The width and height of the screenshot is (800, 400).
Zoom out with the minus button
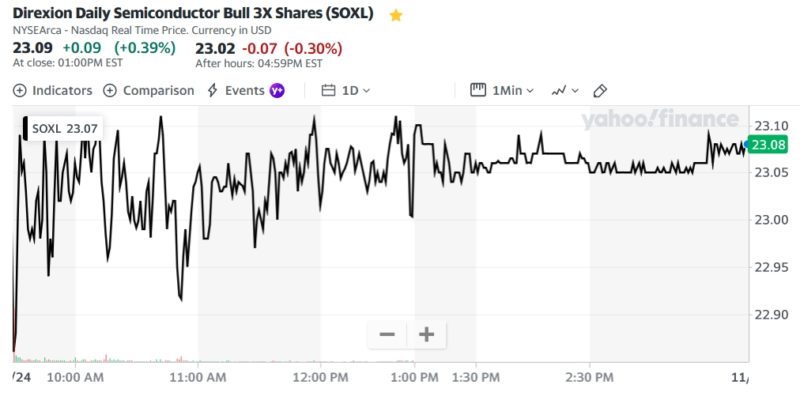point(387,334)
